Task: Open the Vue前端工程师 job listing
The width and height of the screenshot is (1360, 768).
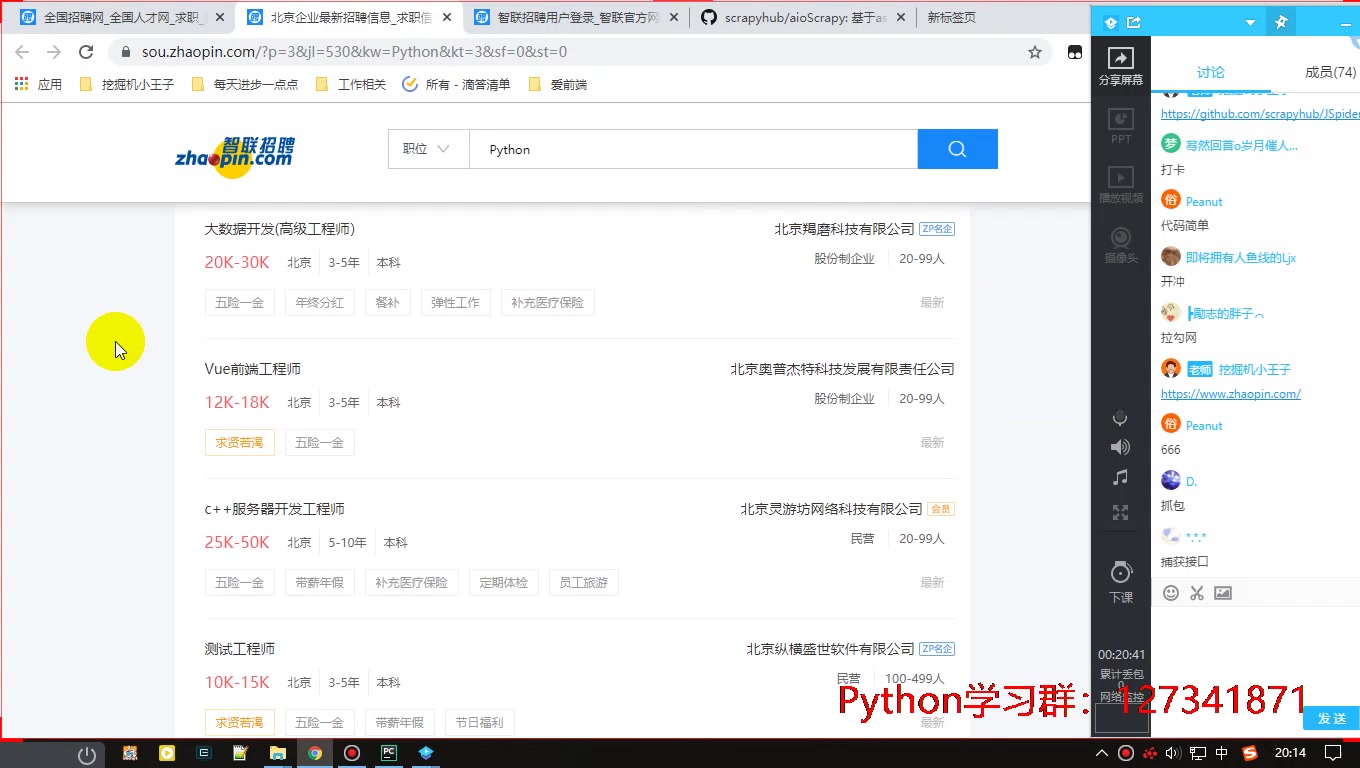Action: pos(253,369)
